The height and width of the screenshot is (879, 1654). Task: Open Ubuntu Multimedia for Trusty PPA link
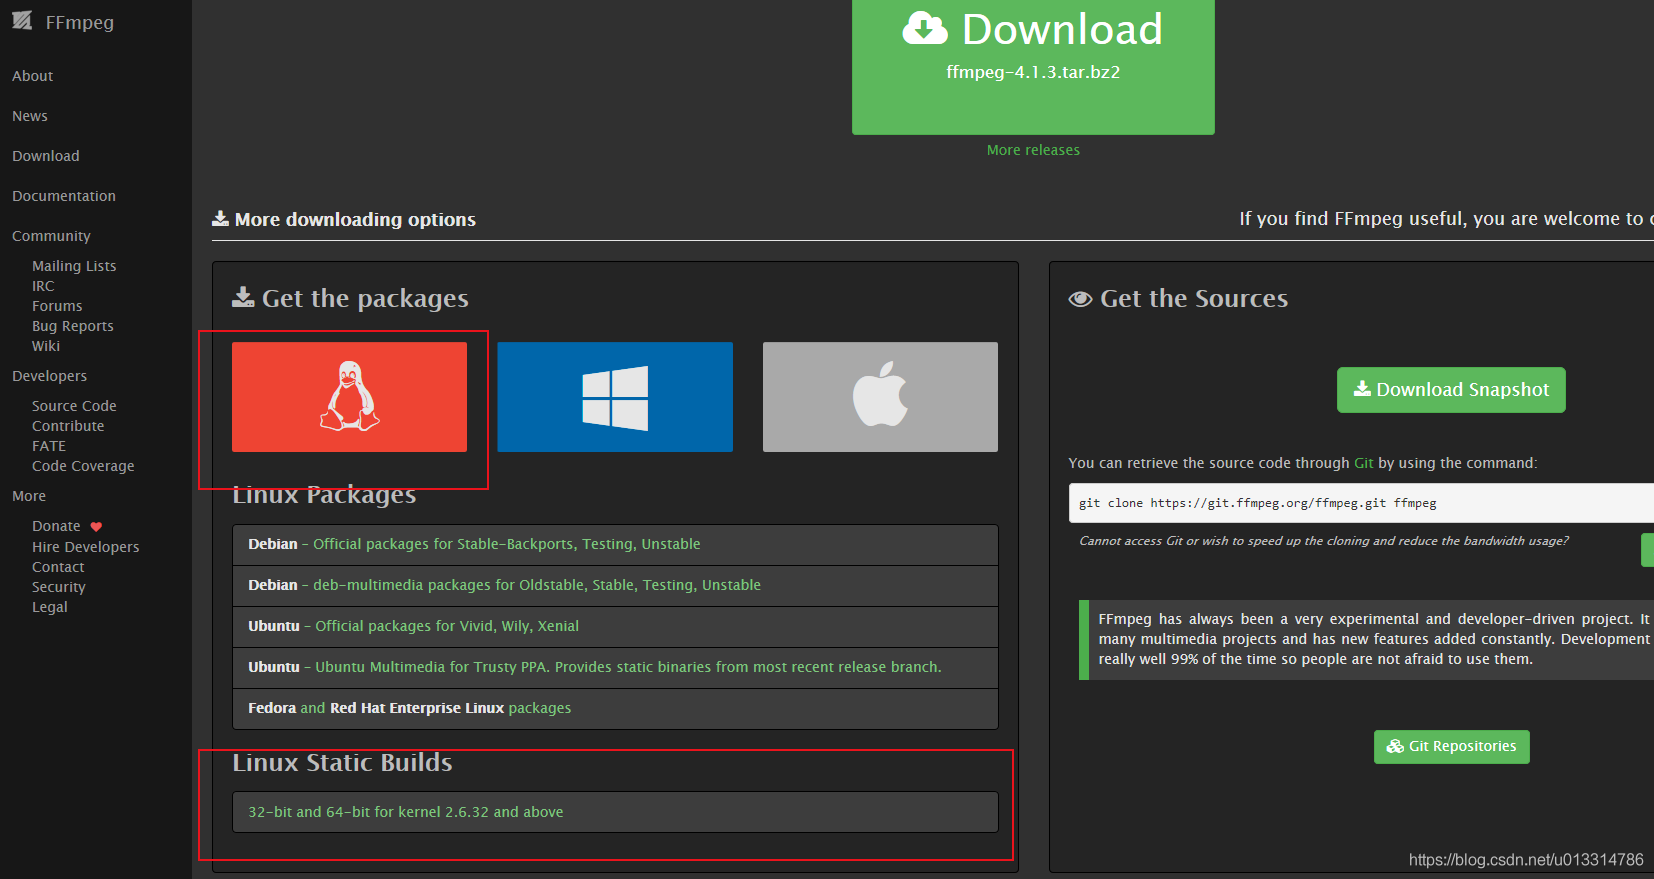628,667
